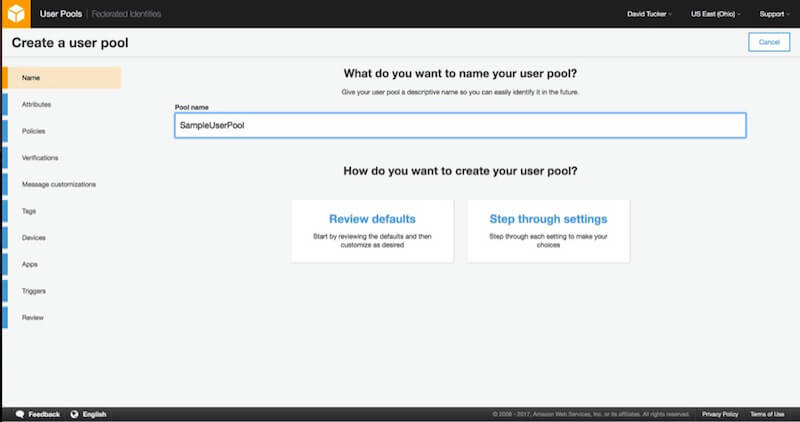Jump to the Review step in sidebar
This screenshot has height=422, width=800.
point(33,317)
